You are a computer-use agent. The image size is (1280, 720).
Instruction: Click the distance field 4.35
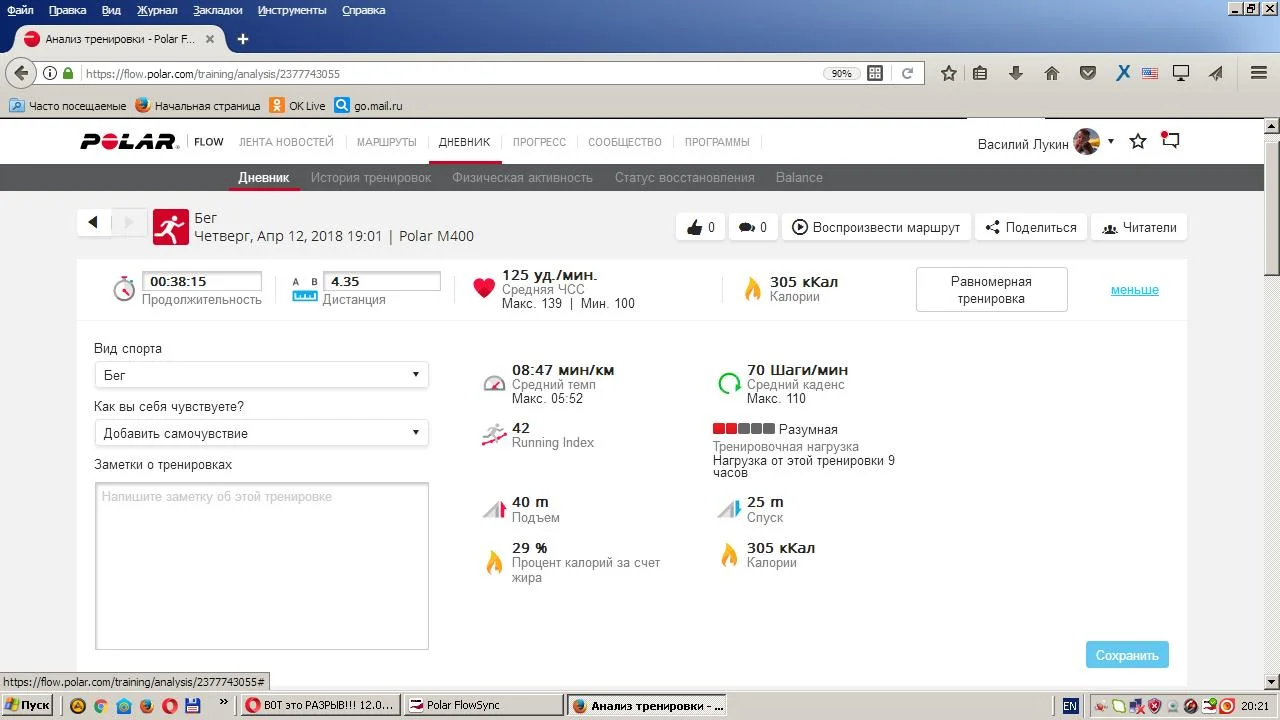click(383, 282)
